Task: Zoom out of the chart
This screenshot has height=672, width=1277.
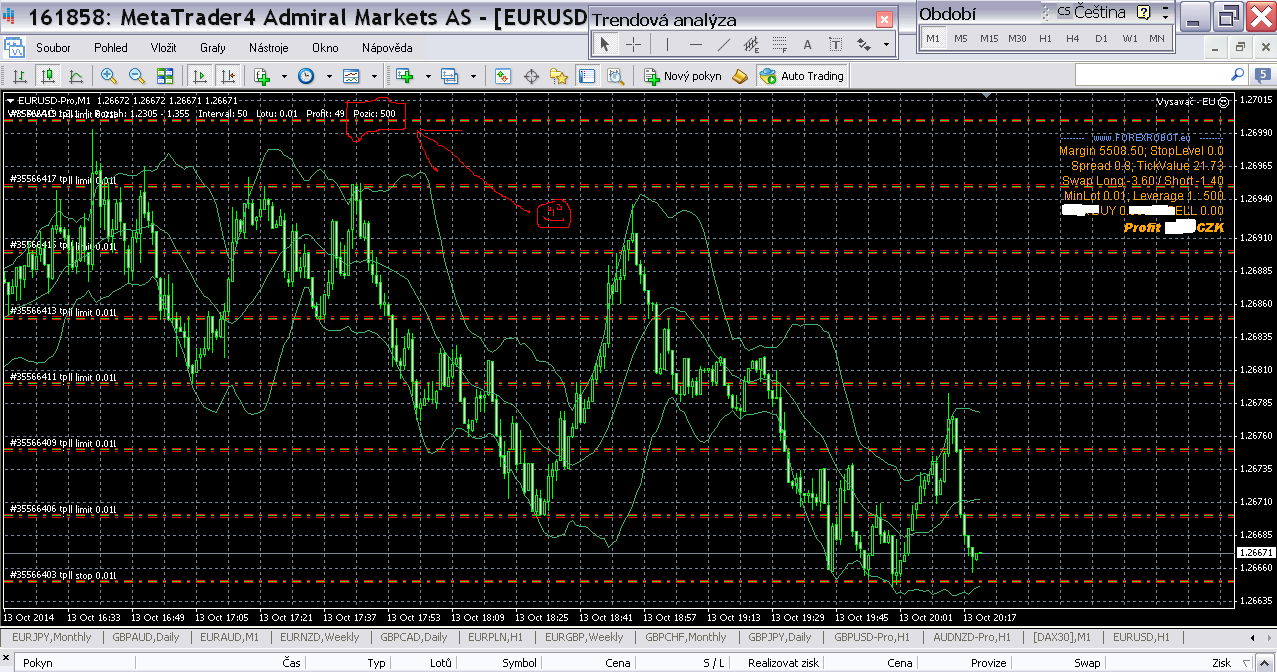Action: [x=137, y=76]
